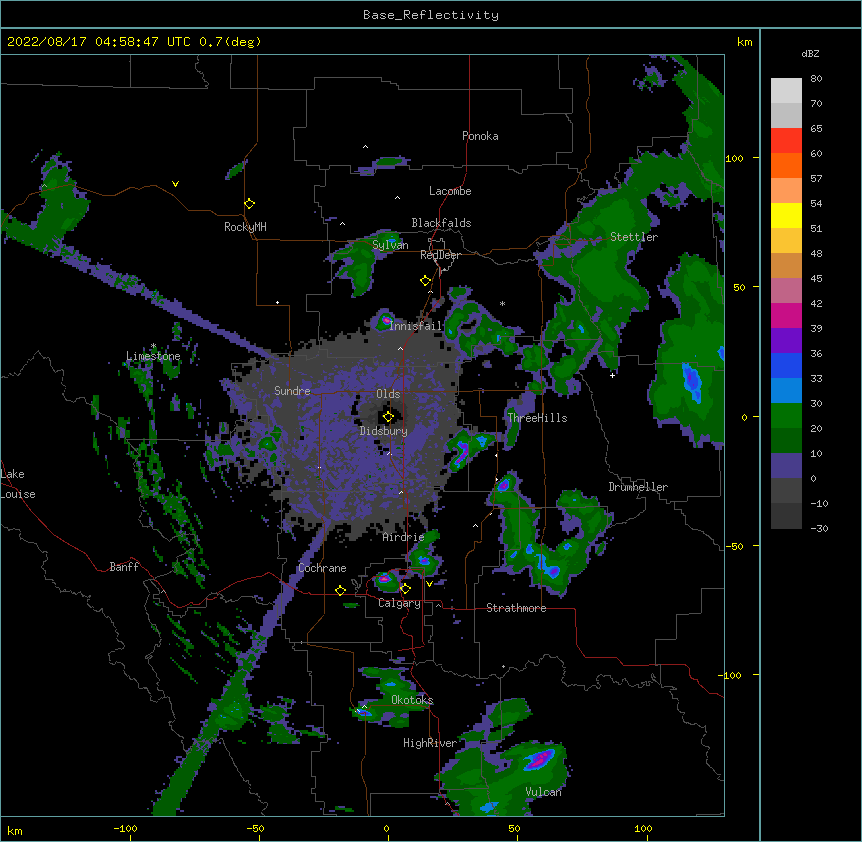
Task: Select the darkest grey swatch between -10 and -30
Action: click(786, 516)
